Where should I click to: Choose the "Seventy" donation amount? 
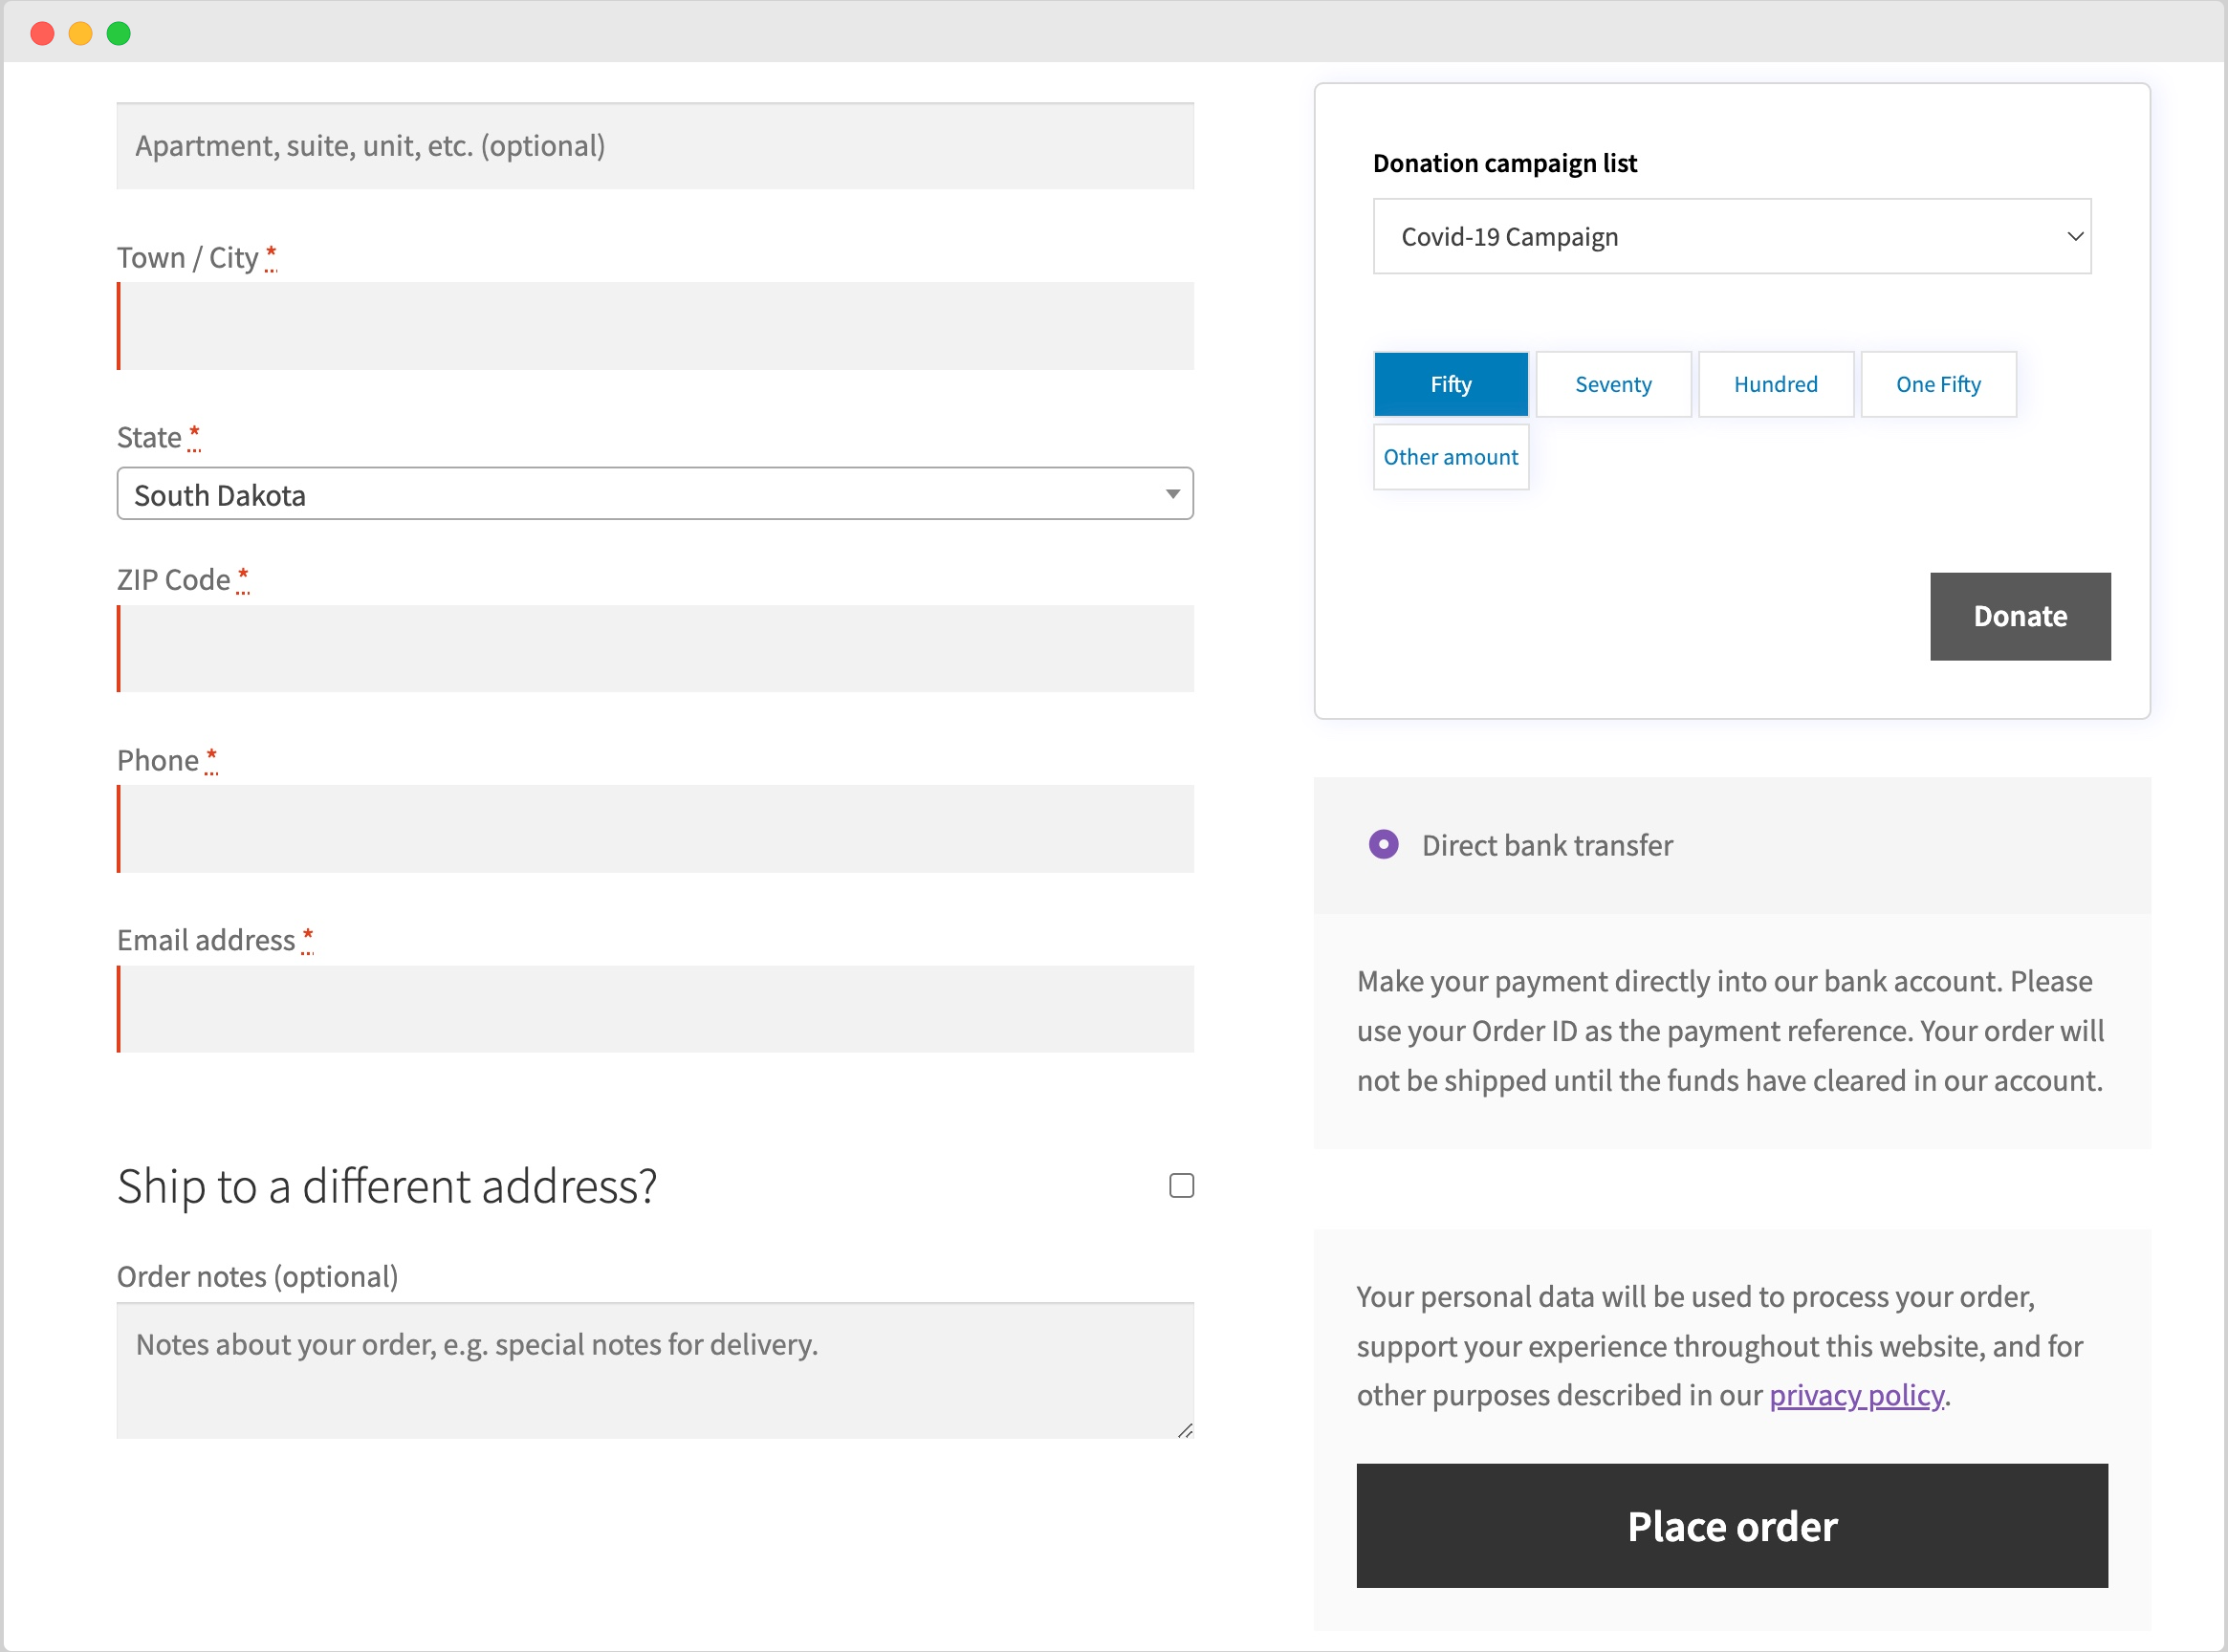(1613, 384)
